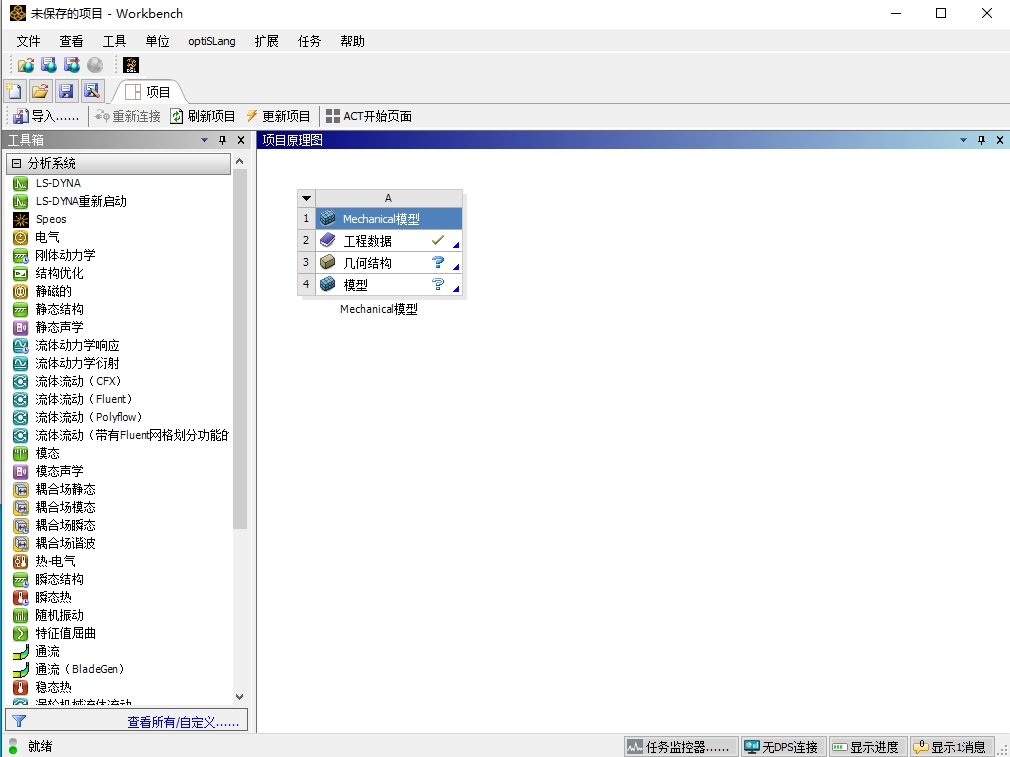This screenshot has height=757, width=1010.
Task: Check DPS status via 无DPS连接 icon
Action: click(783, 745)
